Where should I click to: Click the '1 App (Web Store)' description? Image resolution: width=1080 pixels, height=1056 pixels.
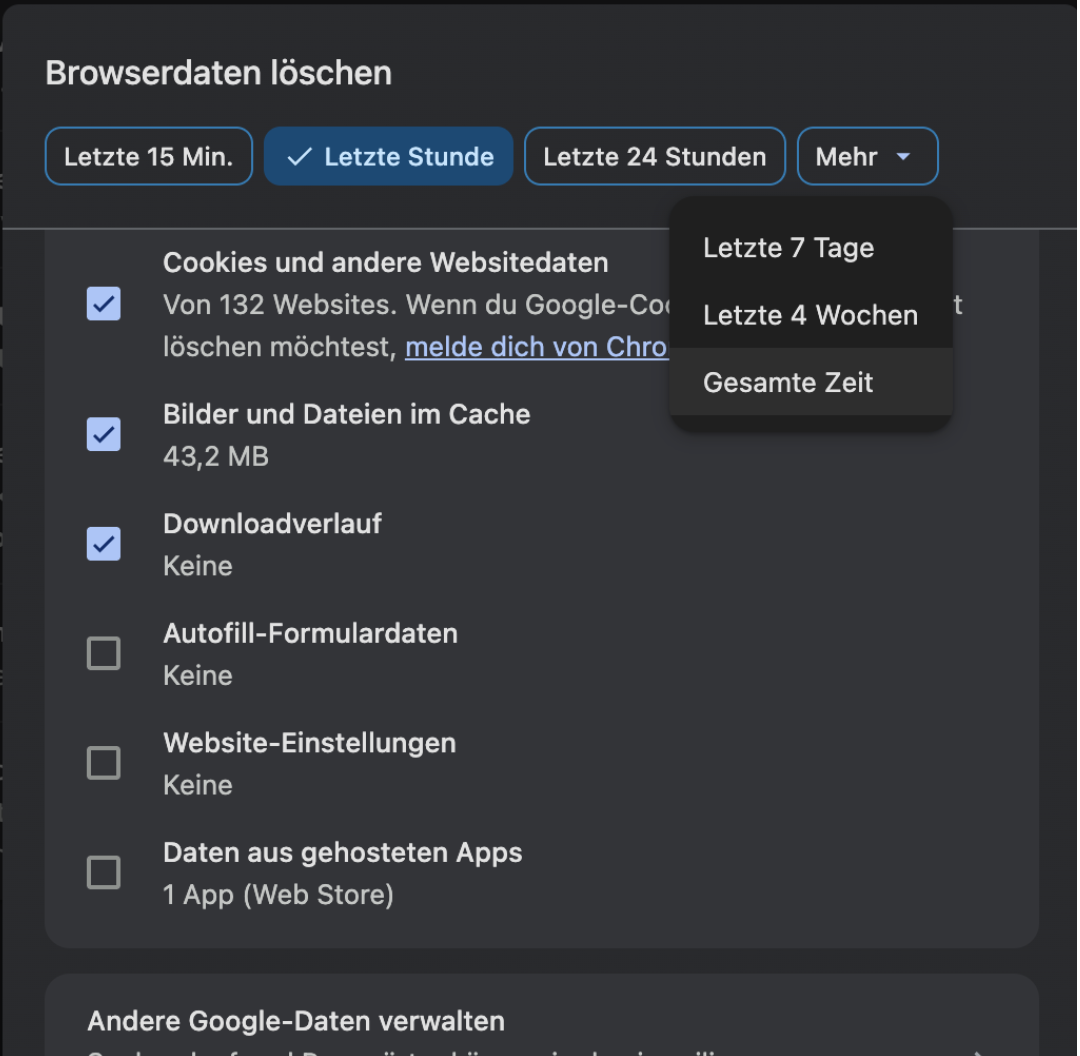(278, 894)
